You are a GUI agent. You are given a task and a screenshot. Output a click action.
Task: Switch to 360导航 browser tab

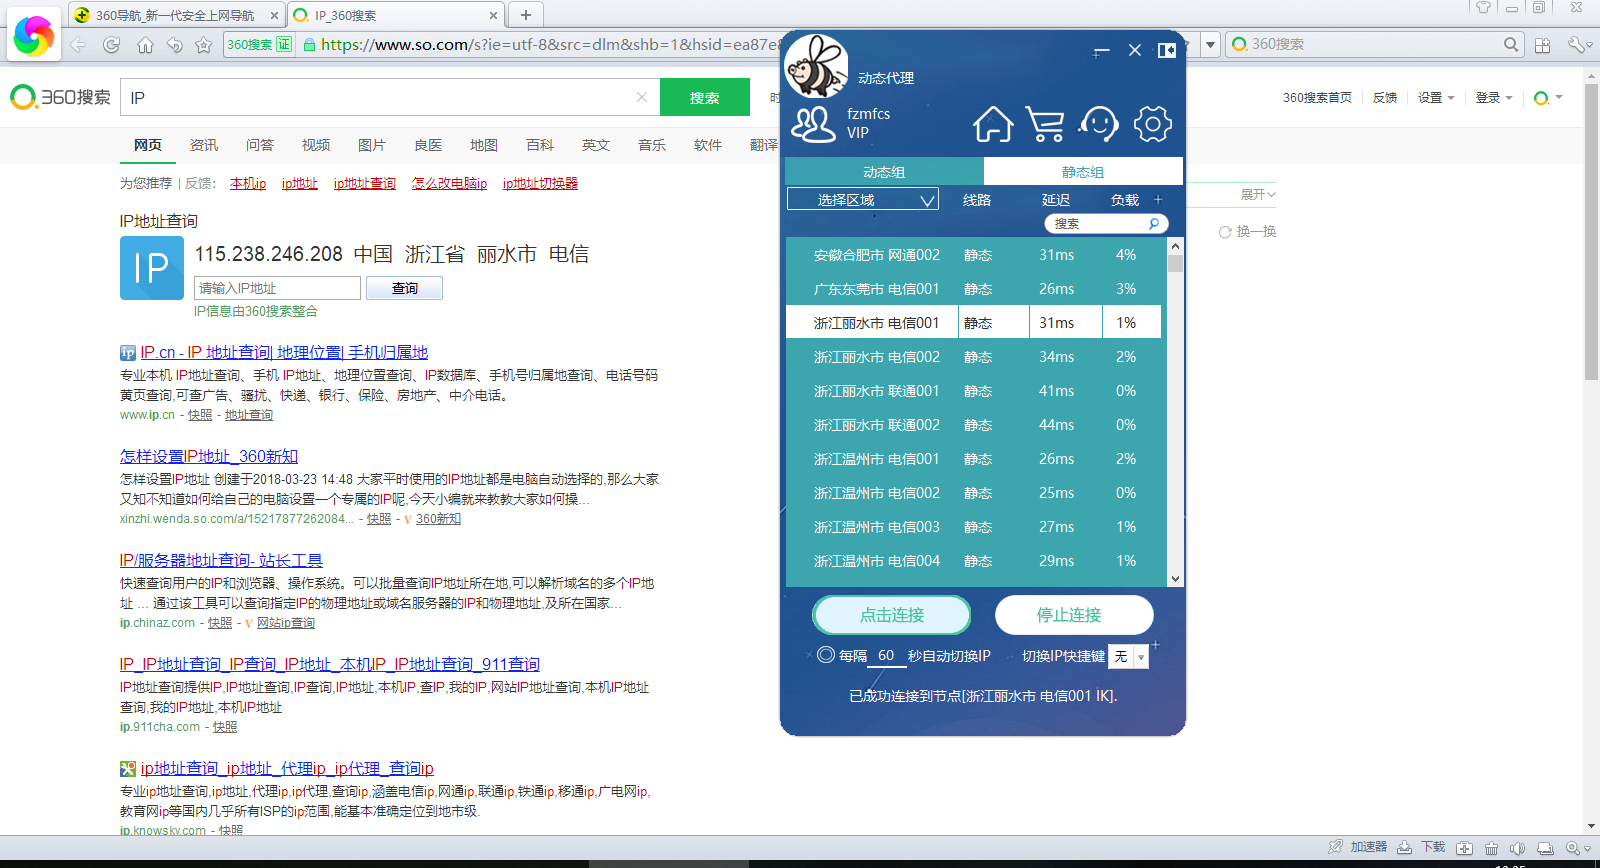(176, 15)
